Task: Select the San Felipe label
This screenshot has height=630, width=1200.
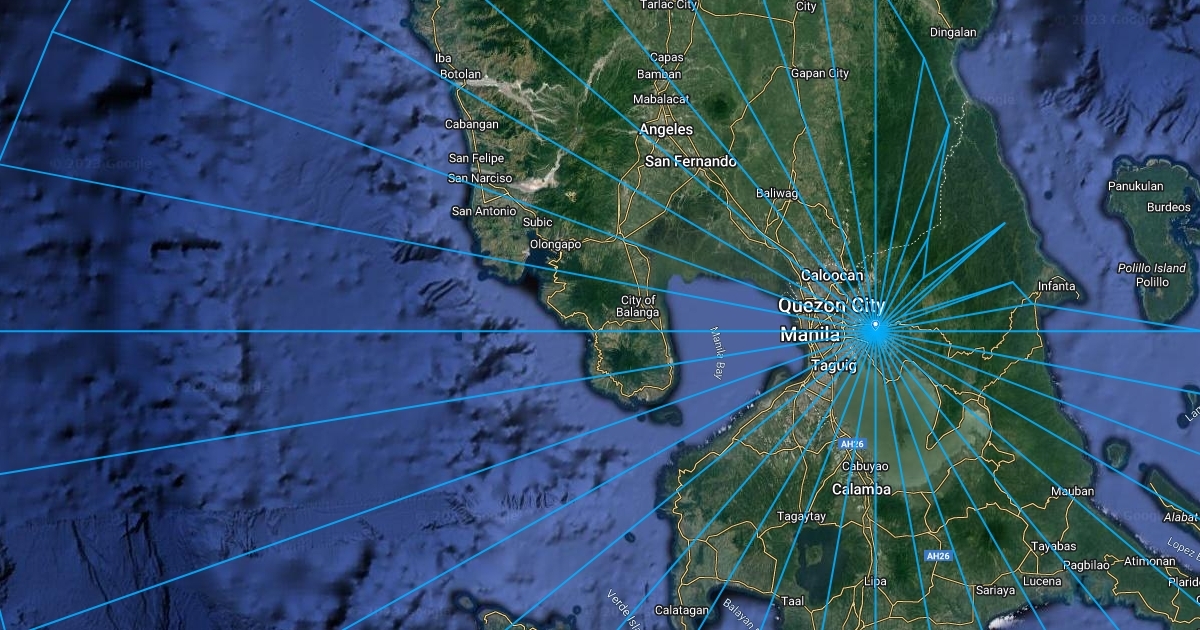Action: tap(477, 158)
